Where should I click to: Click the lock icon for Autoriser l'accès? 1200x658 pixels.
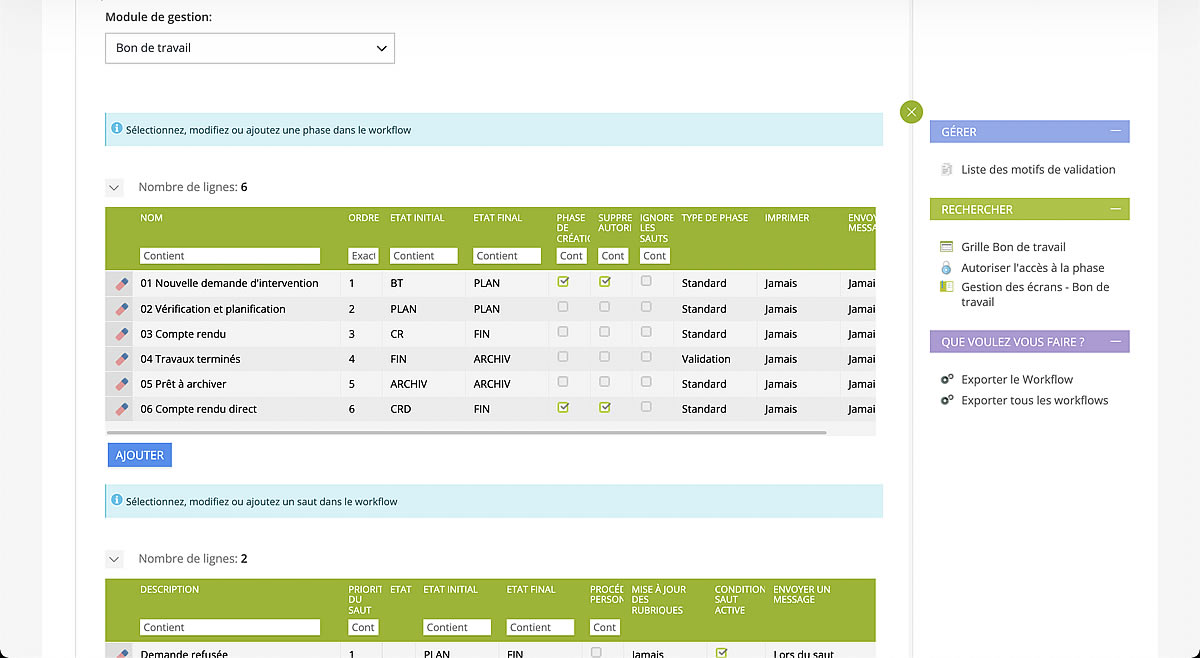click(947, 268)
